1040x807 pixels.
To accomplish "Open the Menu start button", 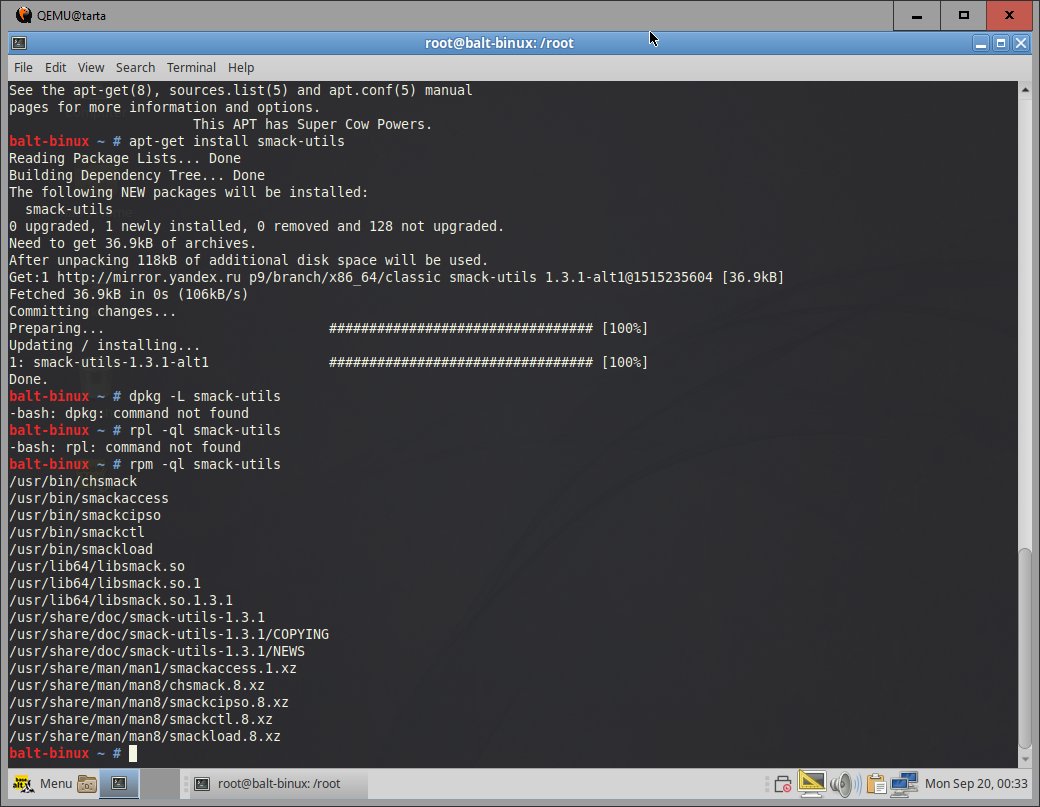I will 40,783.
